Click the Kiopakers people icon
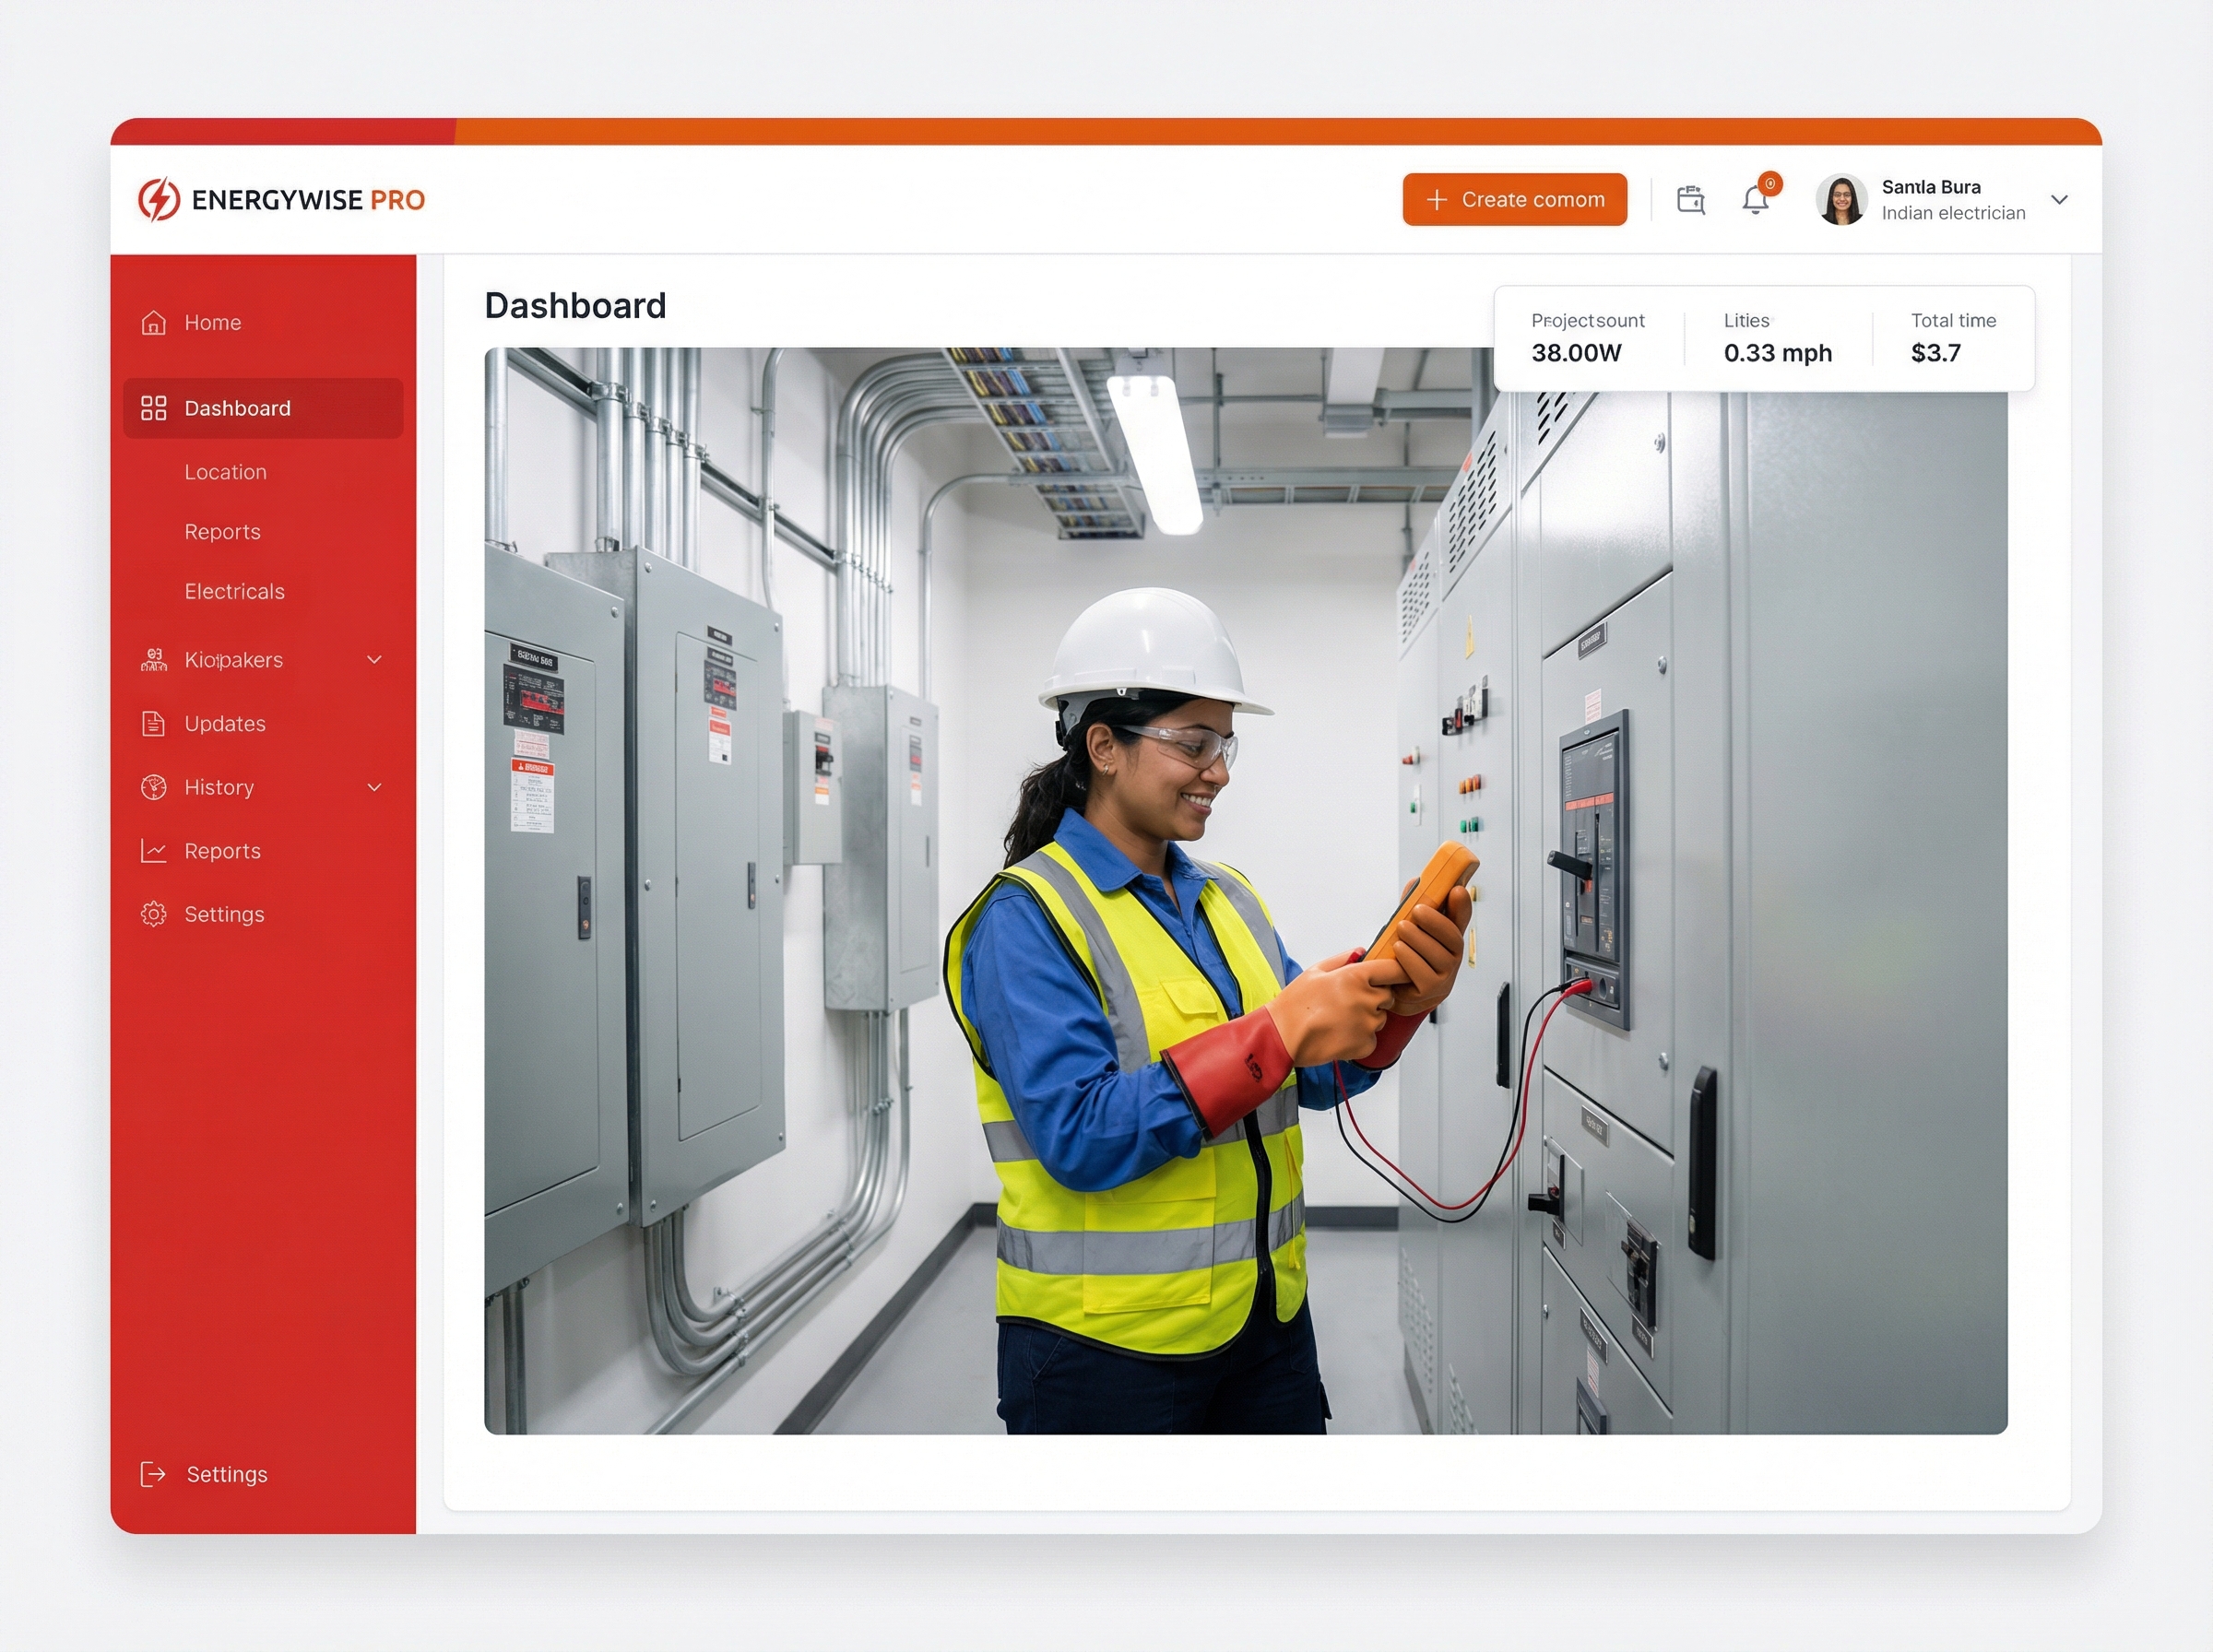This screenshot has width=2213, height=1652. (153, 660)
